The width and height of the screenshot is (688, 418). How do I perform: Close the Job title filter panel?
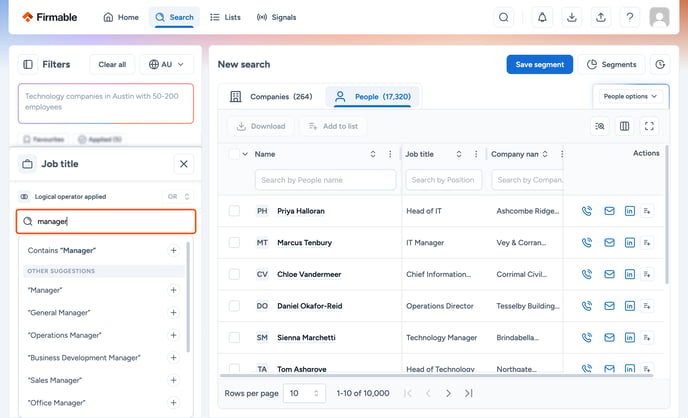(183, 164)
